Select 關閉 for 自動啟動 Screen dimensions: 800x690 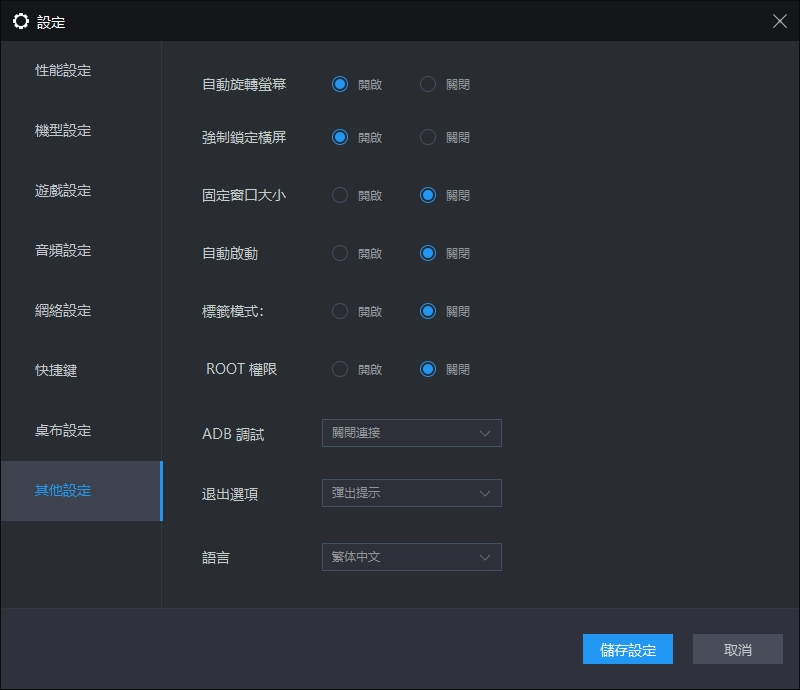[428, 253]
